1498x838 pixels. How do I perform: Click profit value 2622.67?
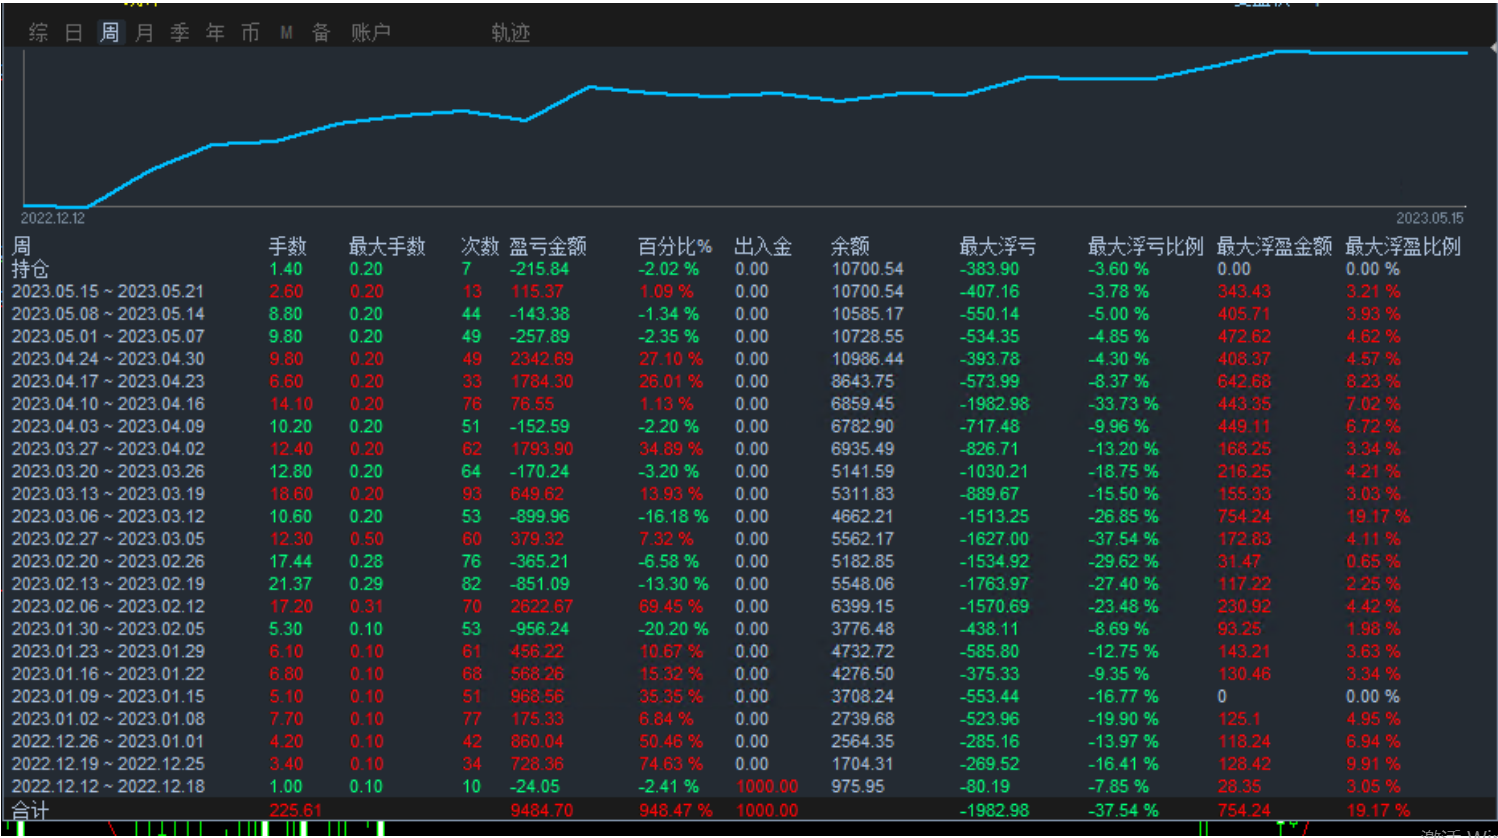click(x=542, y=606)
